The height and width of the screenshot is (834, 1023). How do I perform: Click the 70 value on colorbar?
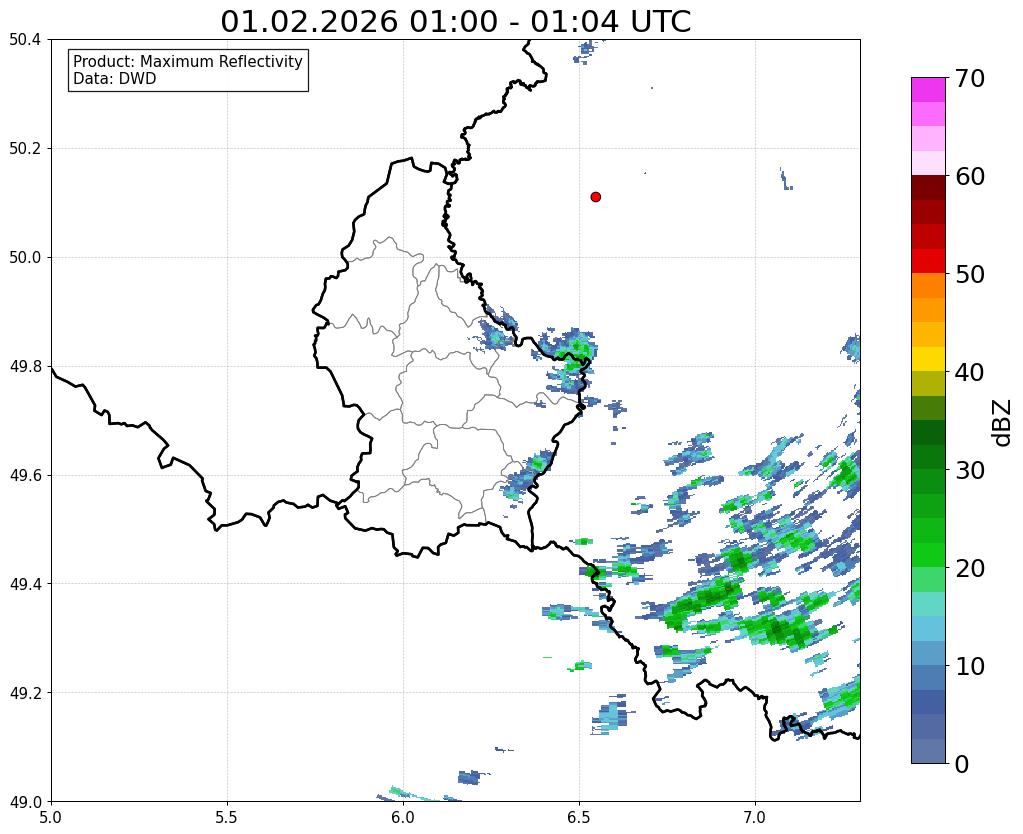pos(969,78)
